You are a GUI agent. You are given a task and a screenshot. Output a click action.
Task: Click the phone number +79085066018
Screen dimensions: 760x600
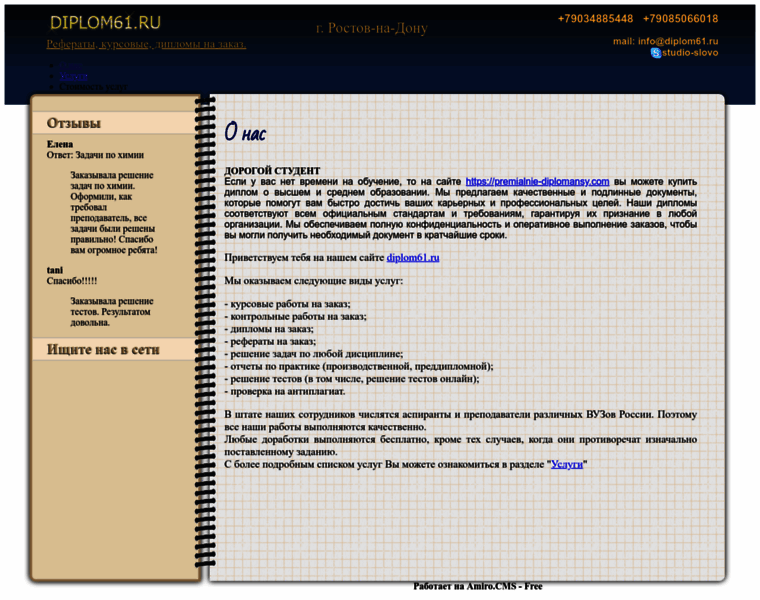point(681,19)
